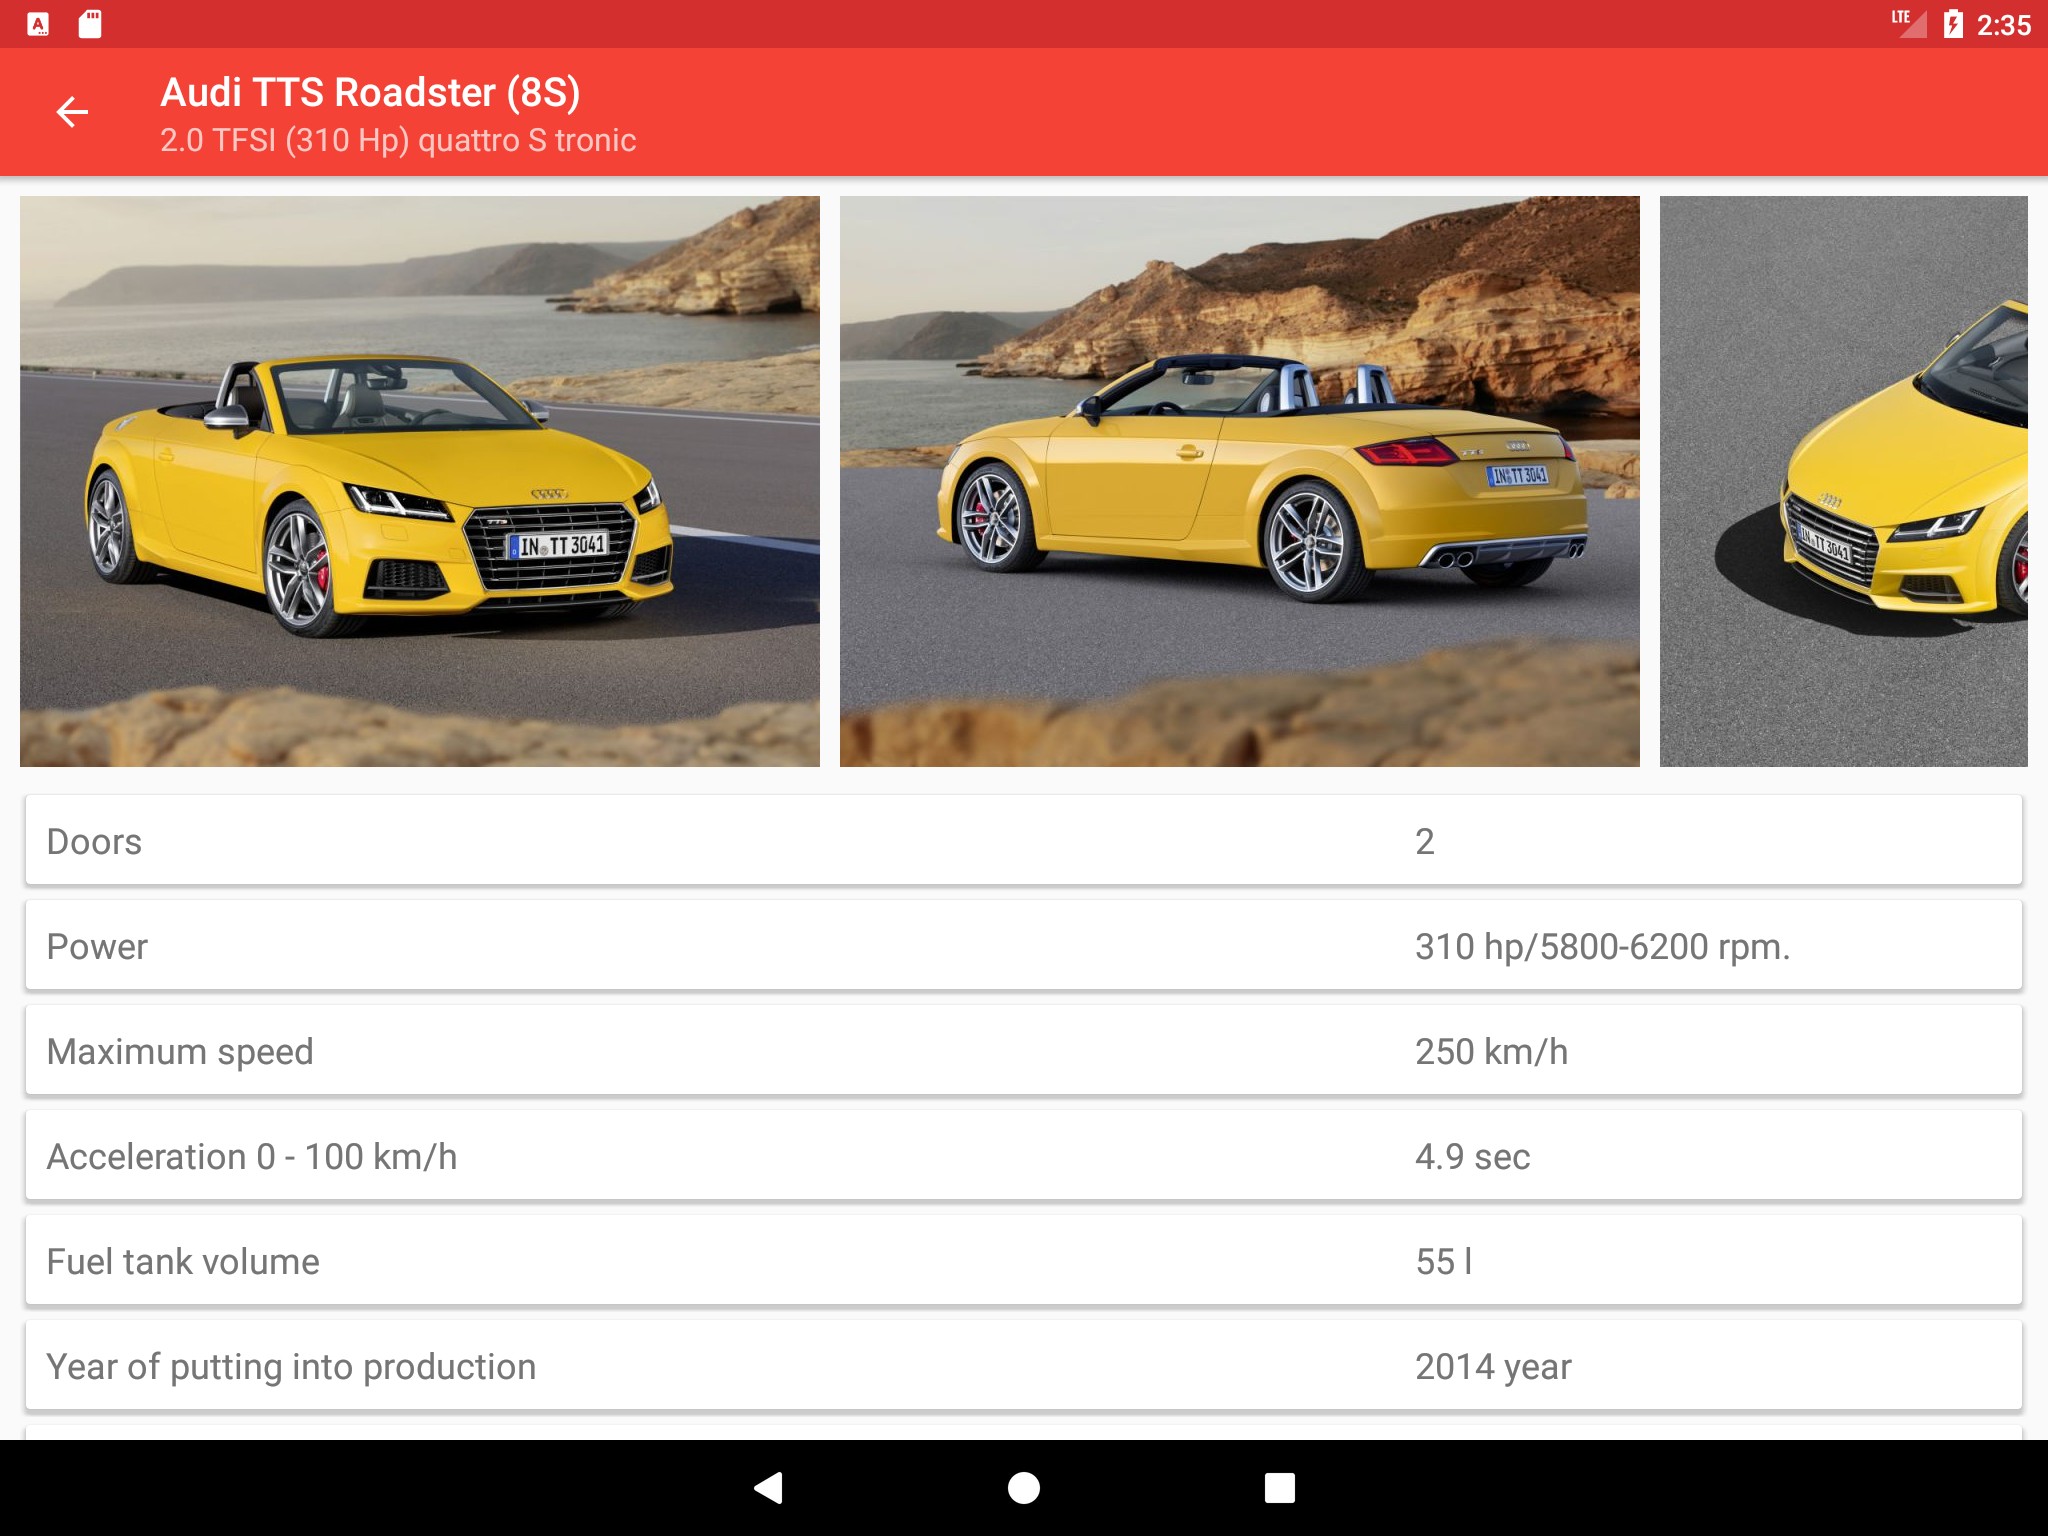Tap the SD card status icon
This screenshot has width=2048, height=1536.
coord(90,24)
